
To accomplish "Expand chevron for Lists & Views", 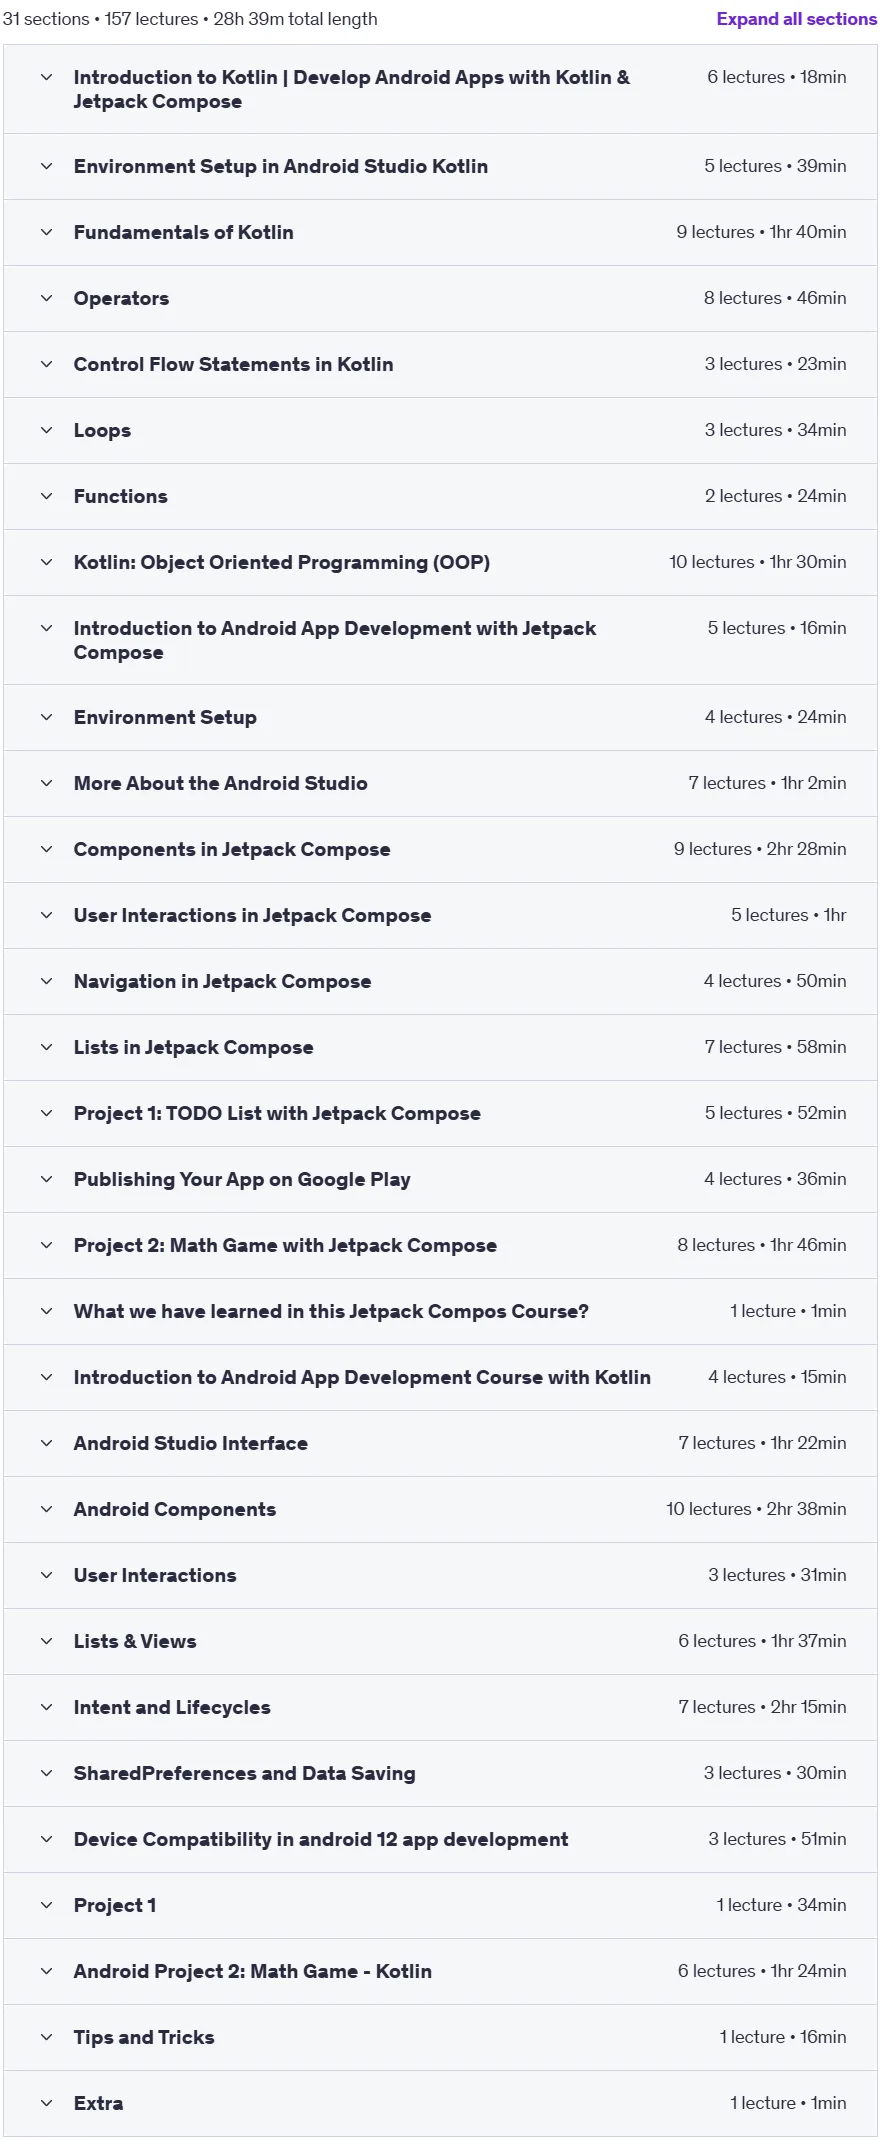I will pyautogui.click(x=46, y=1641).
